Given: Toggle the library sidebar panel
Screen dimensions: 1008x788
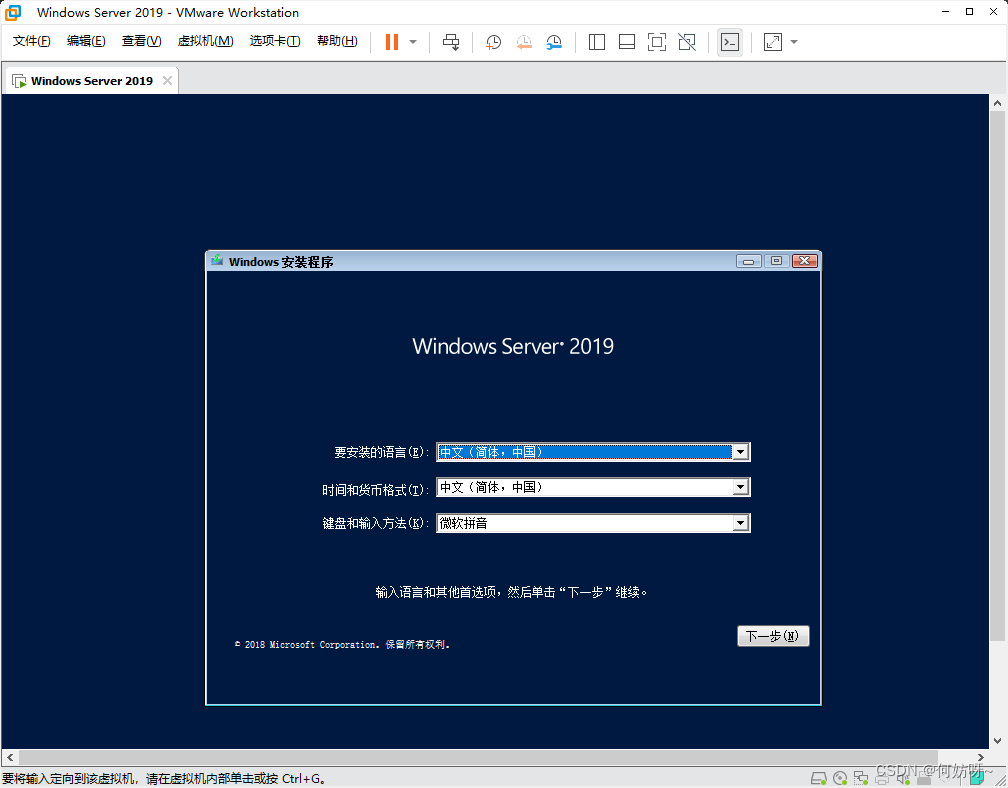Looking at the screenshot, I should coord(597,42).
